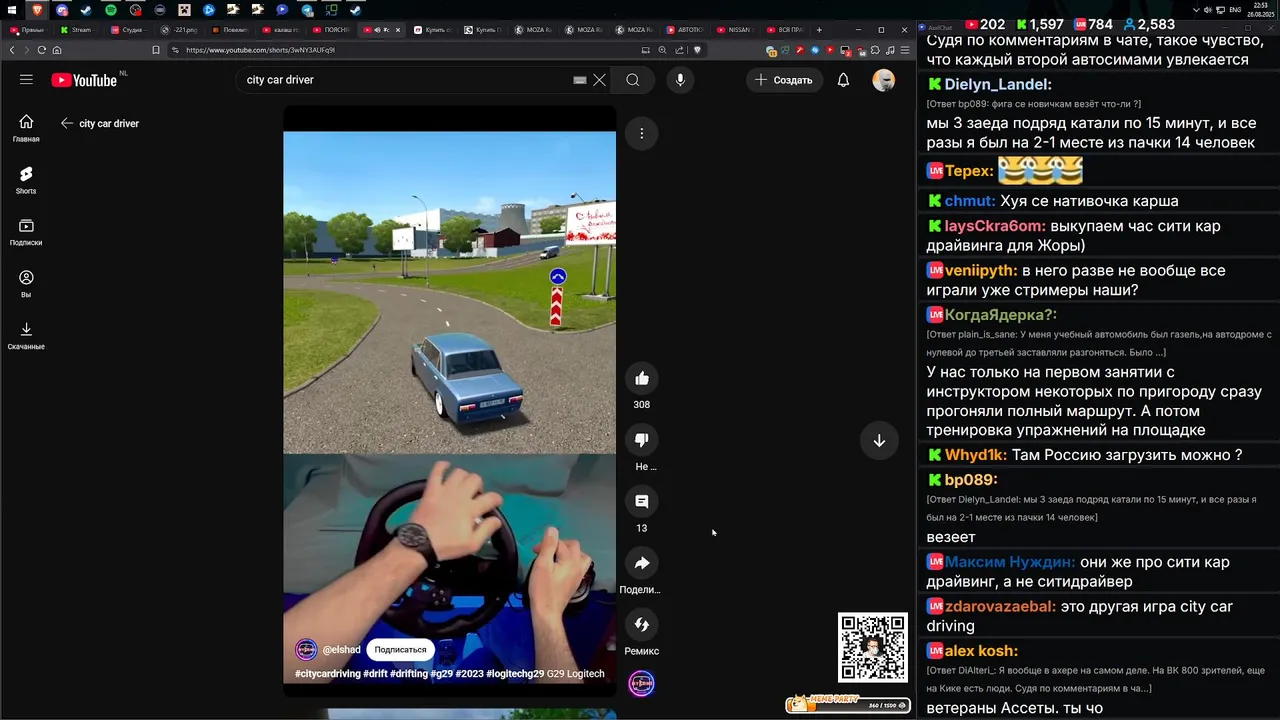Open the #citycardriving hashtag link
This screenshot has width=1280, height=720.
[327, 674]
